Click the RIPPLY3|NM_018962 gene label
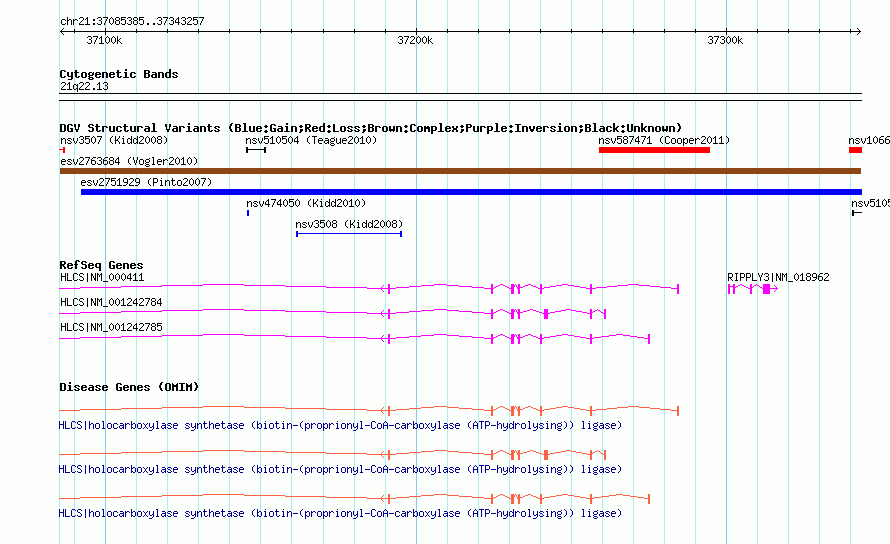 [x=778, y=278]
